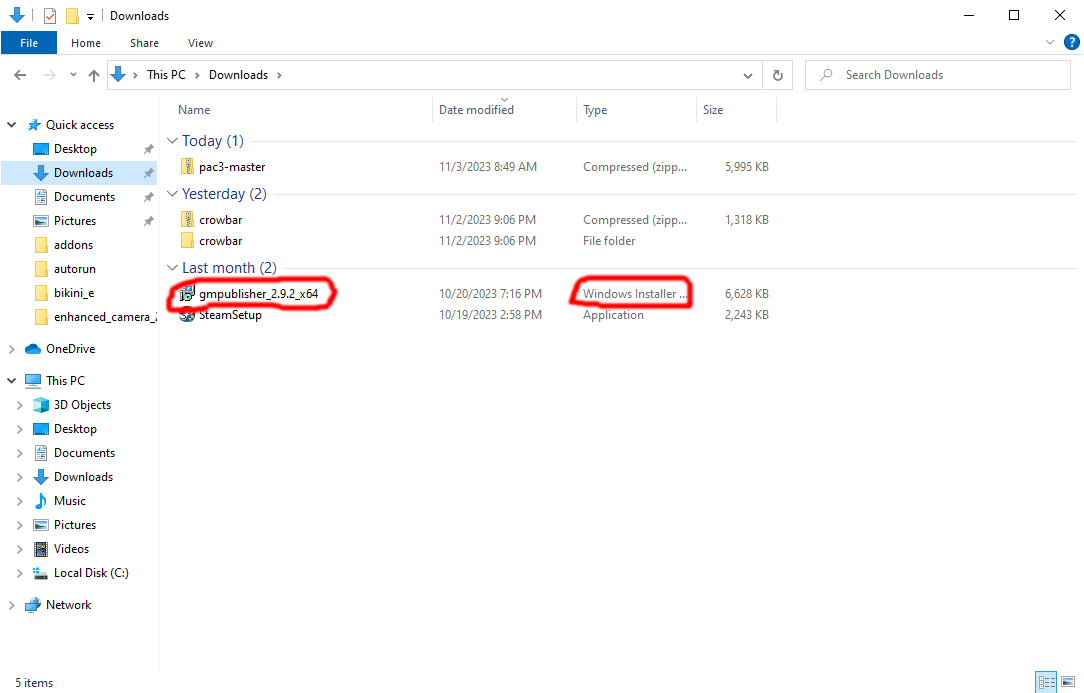
Task: Open Help with the question mark icon
Action: (1071, 42)
